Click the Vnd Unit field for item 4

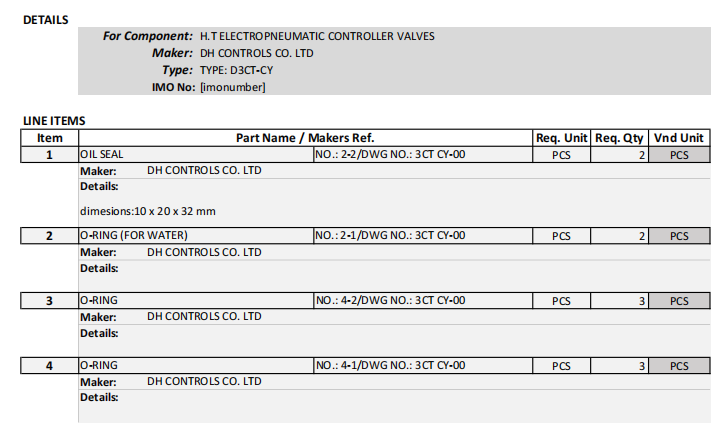[x=679, y=366]
